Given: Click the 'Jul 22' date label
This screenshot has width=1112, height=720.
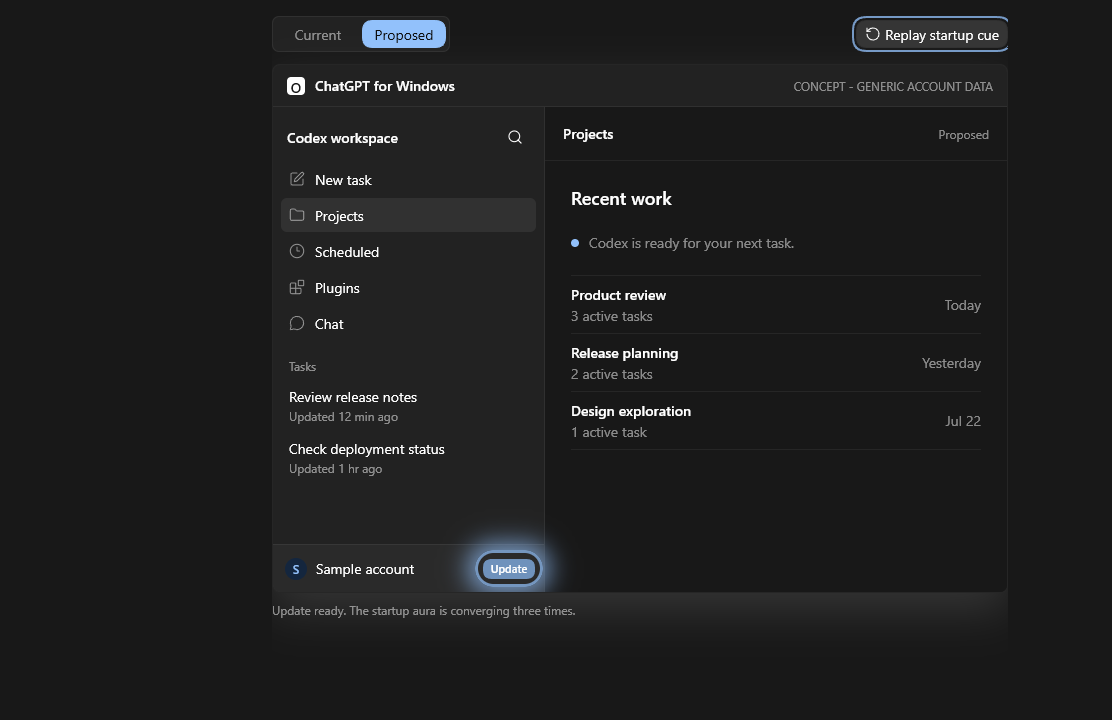Looking at the screenshot, I should click(x=962, y=421).
